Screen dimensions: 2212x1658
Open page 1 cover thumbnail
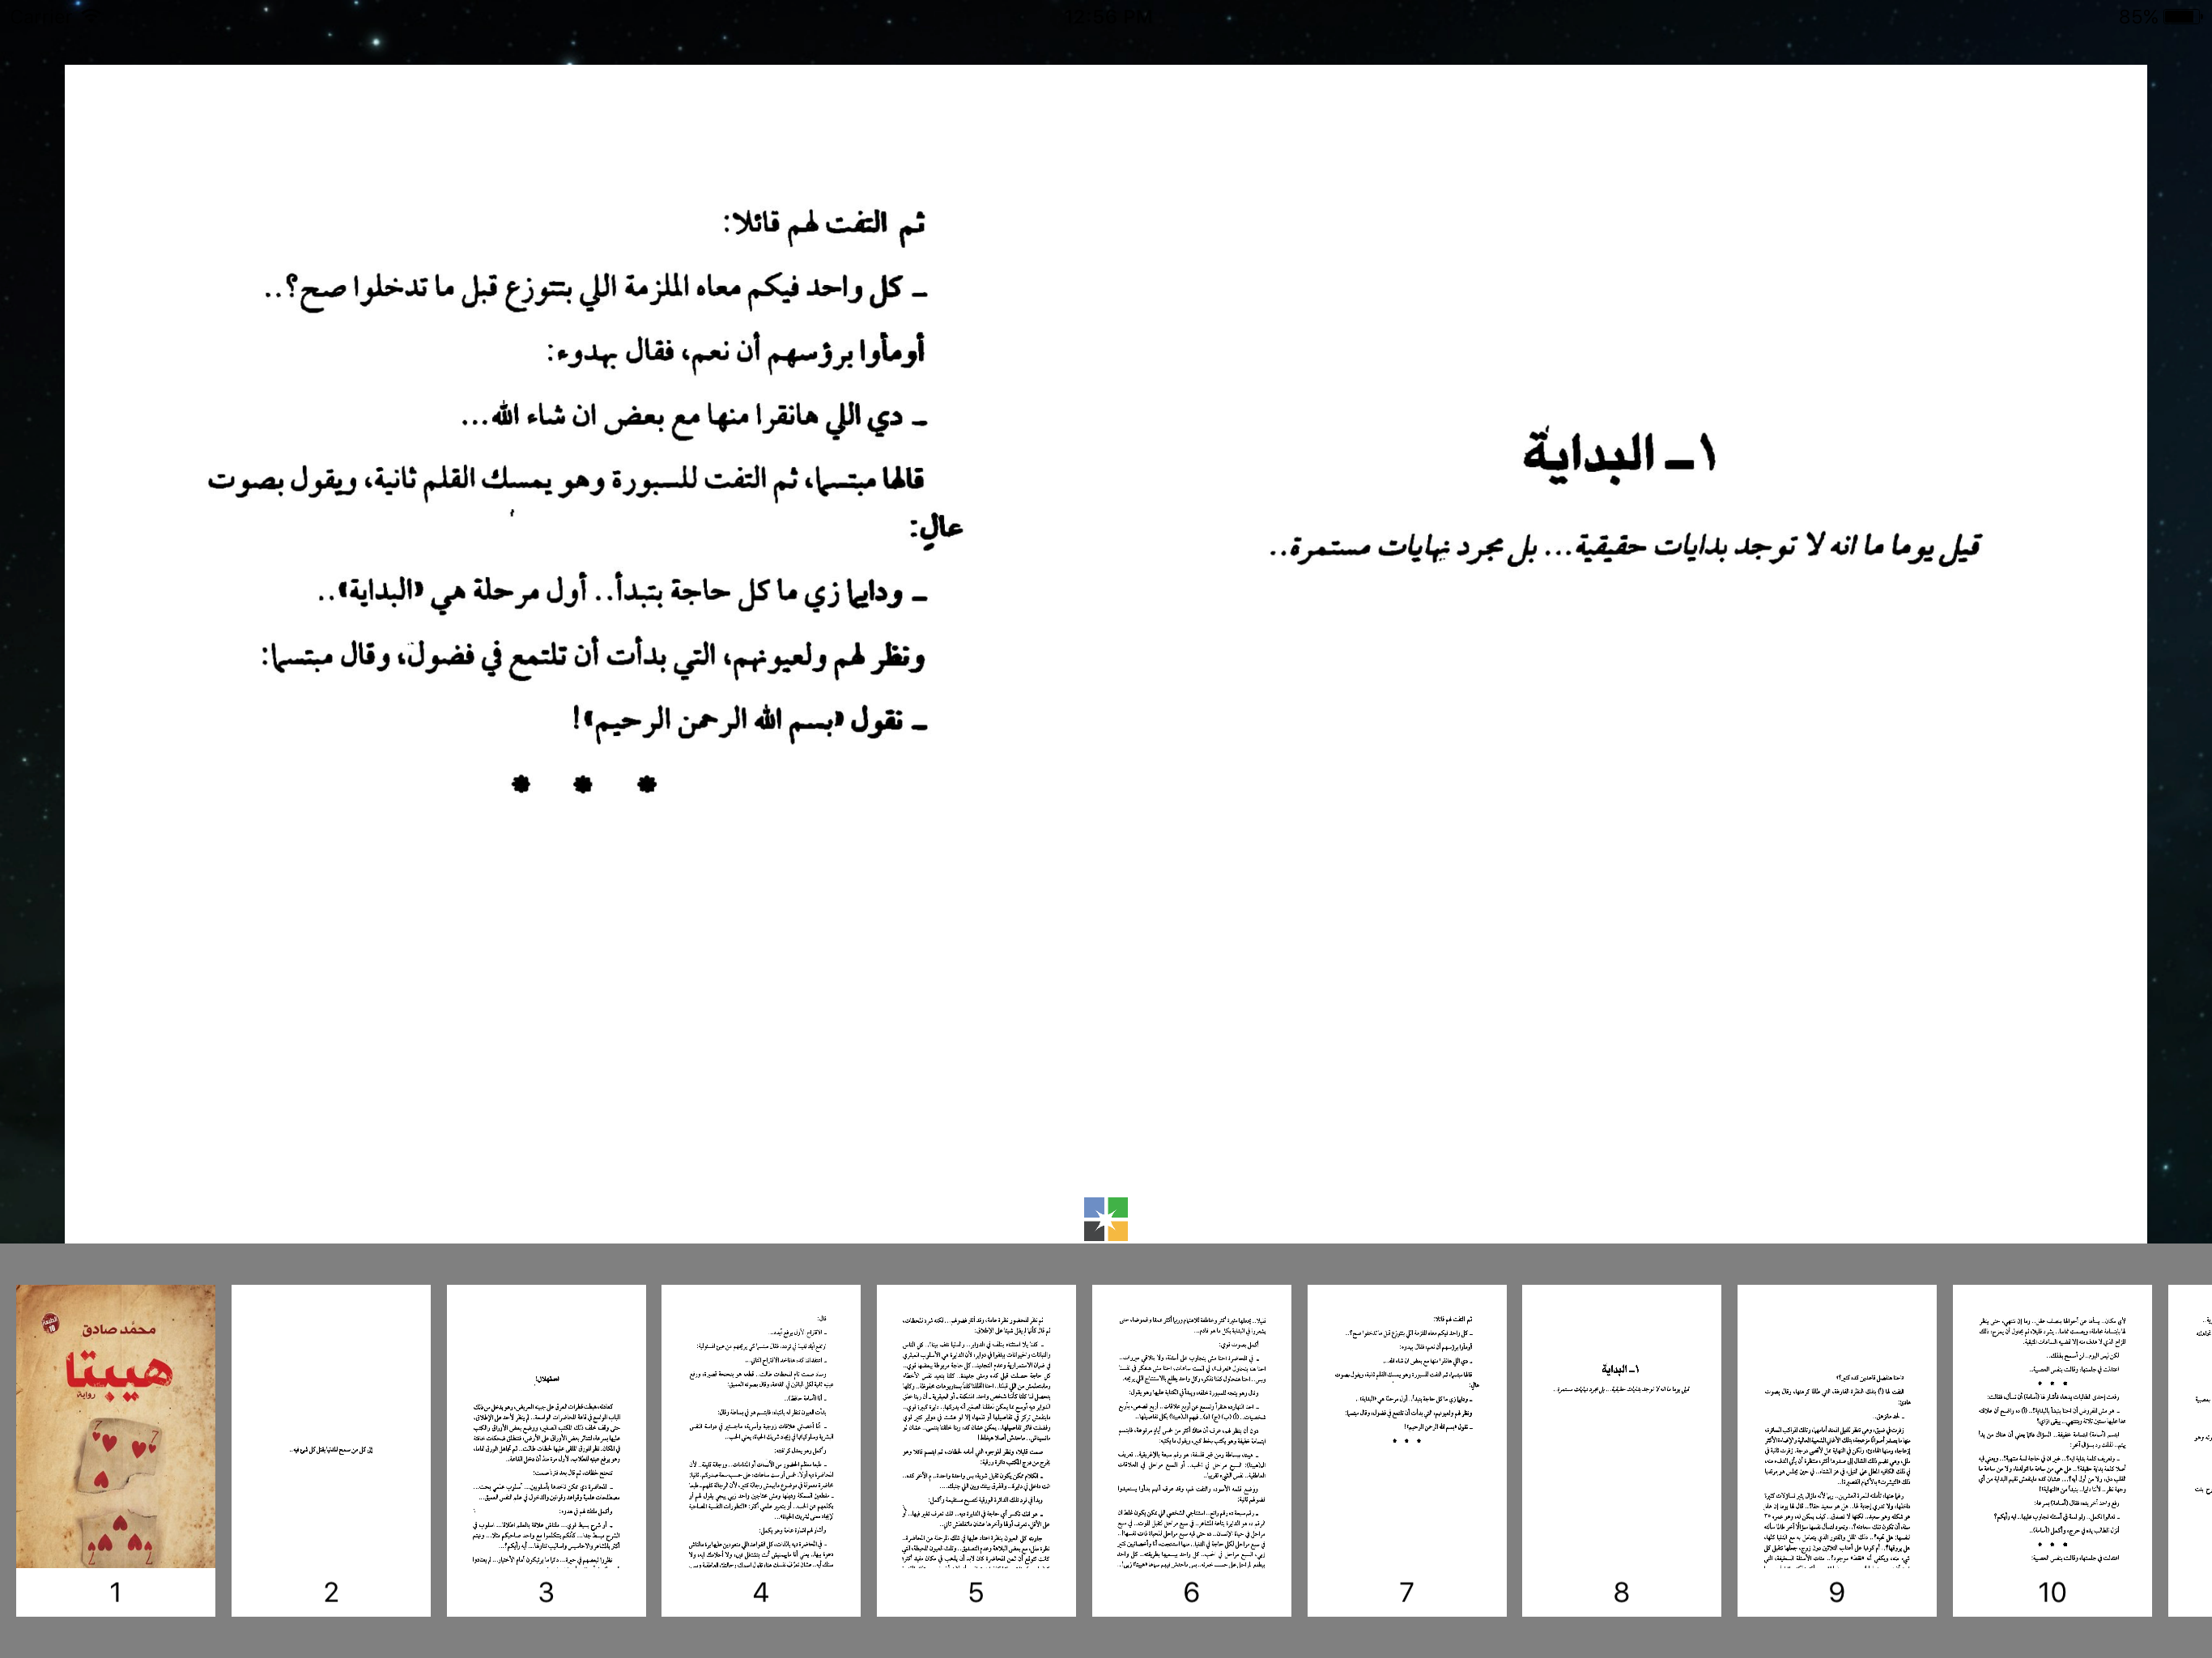[115, 1450]
